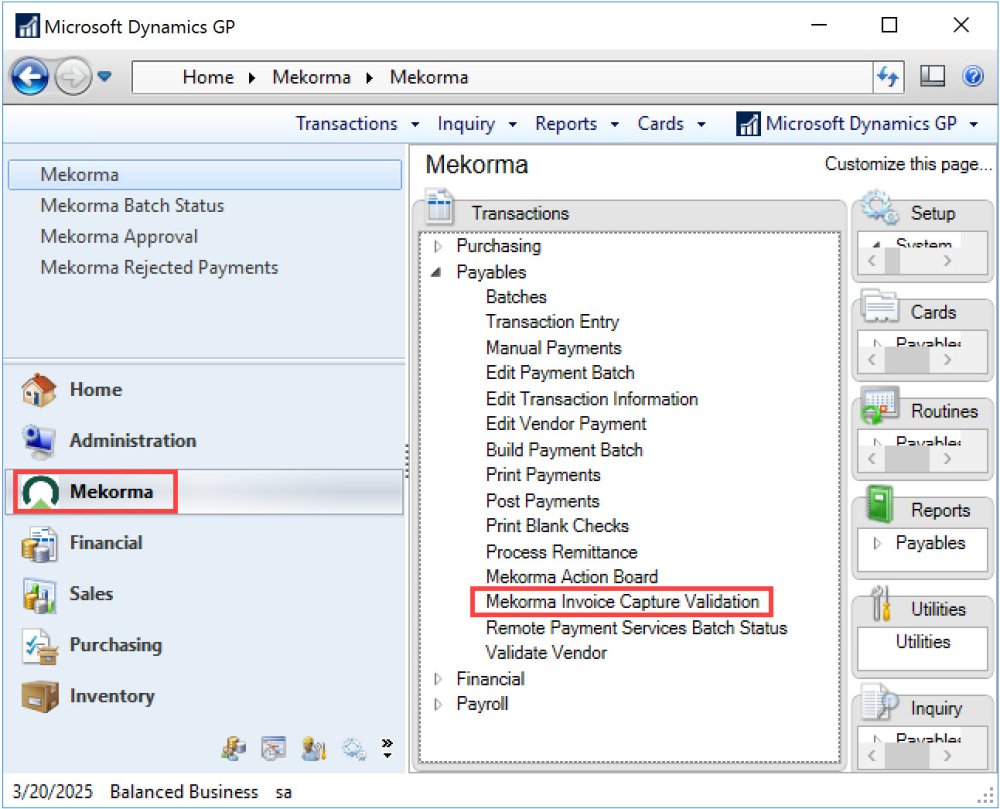Open the layout pane icon beside help
The height and width of the screenshot is (809, 1000).
(x=932, y=77)
